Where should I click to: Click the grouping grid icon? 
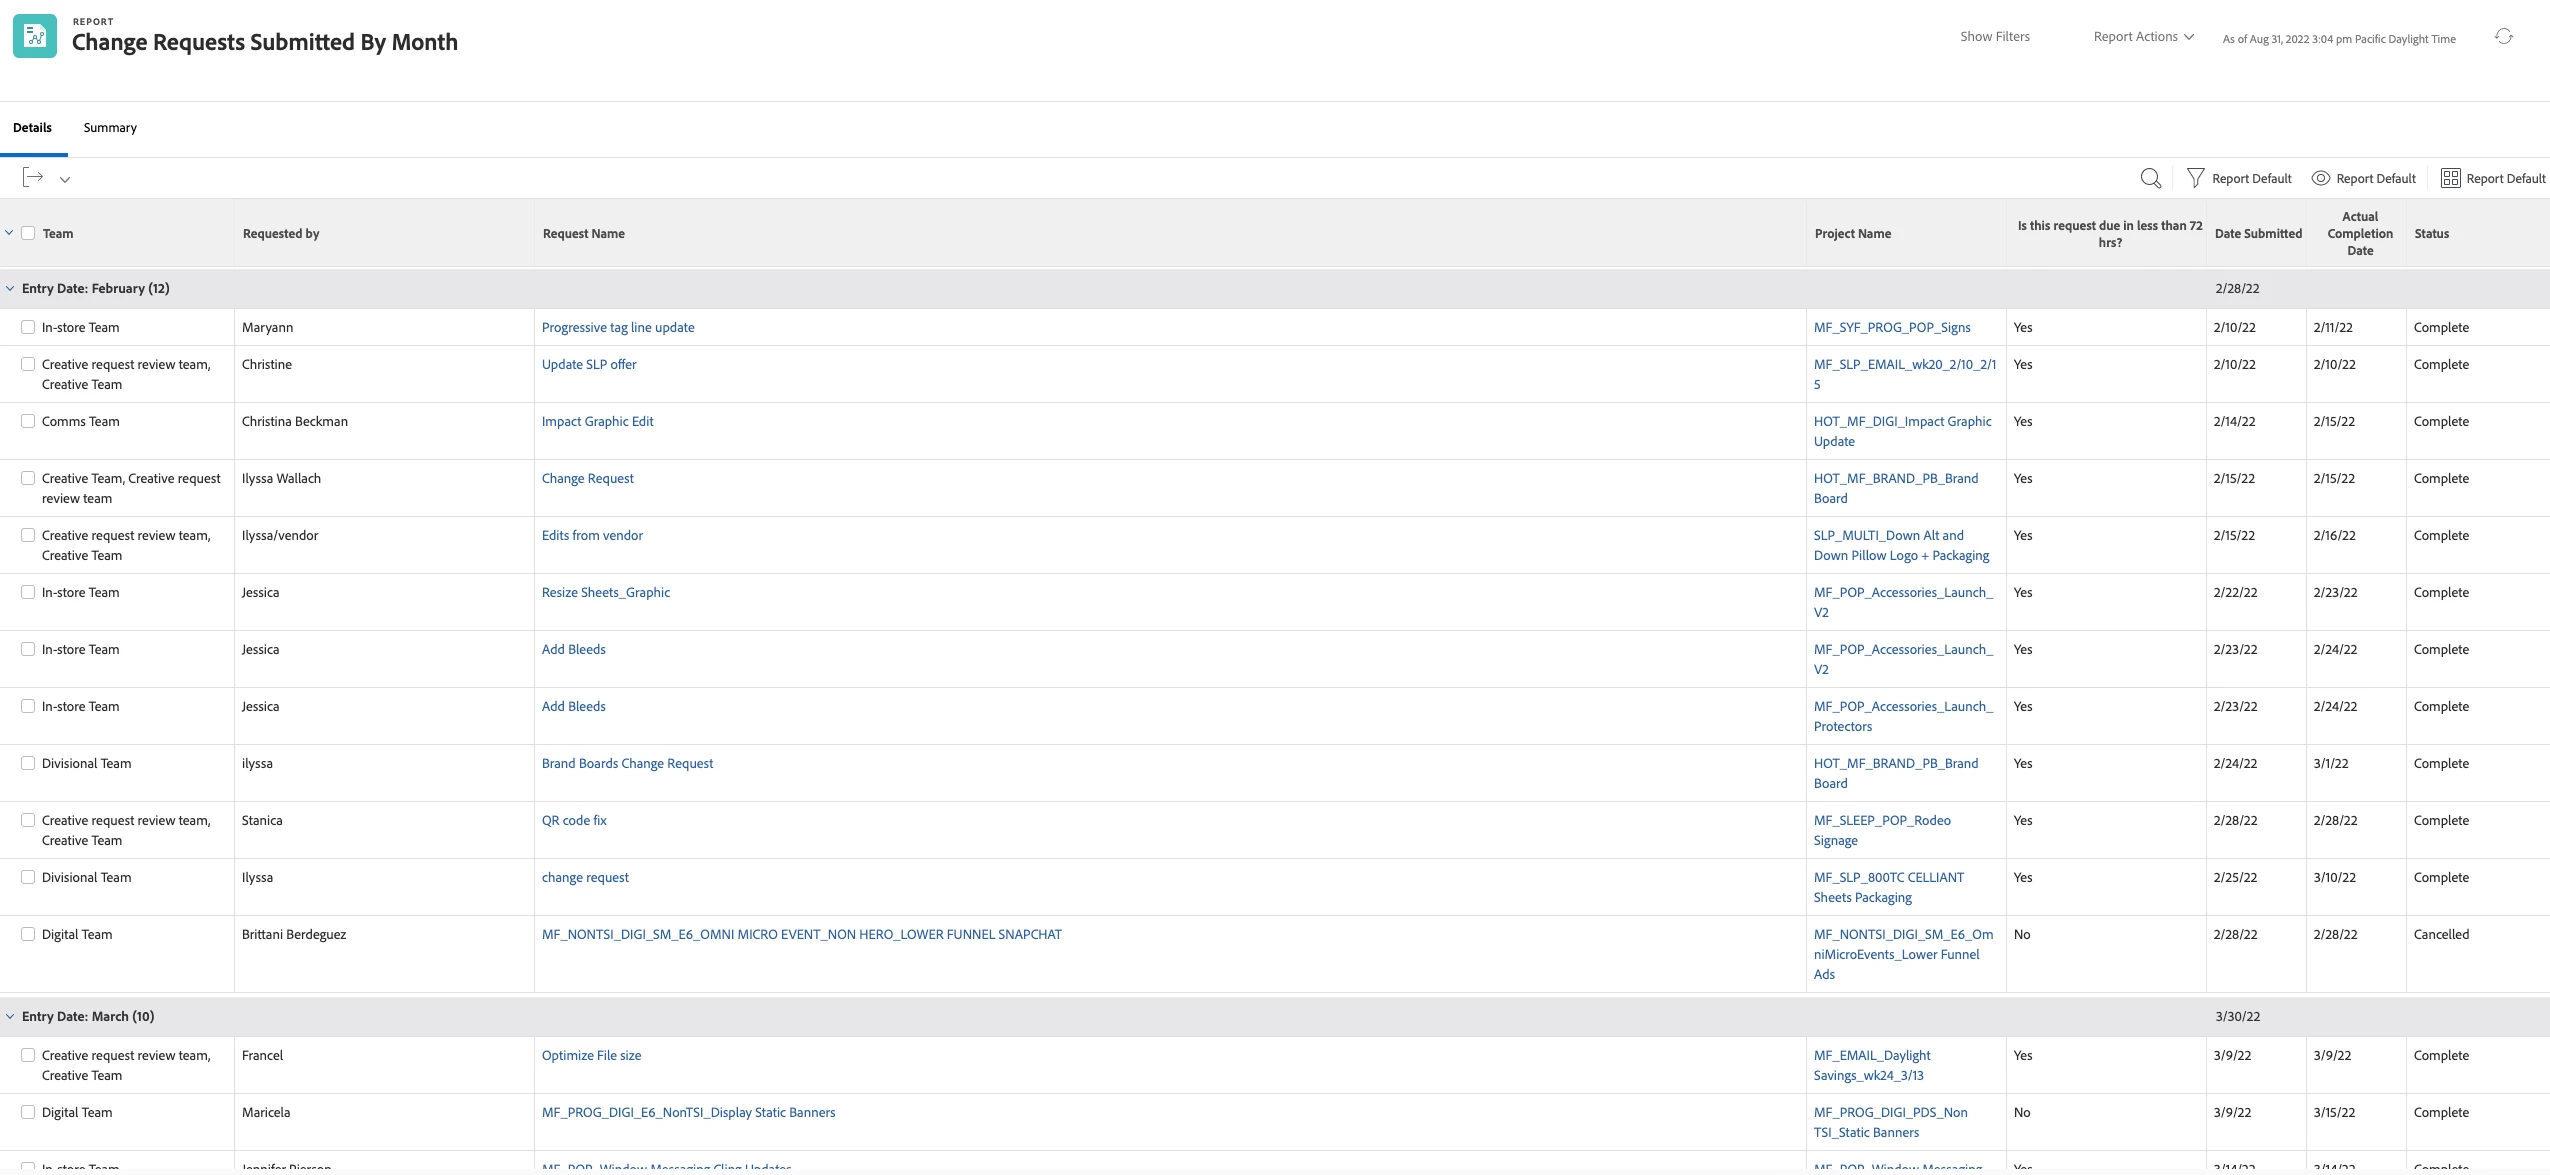pyautogui.click(x=2450, y=178)
